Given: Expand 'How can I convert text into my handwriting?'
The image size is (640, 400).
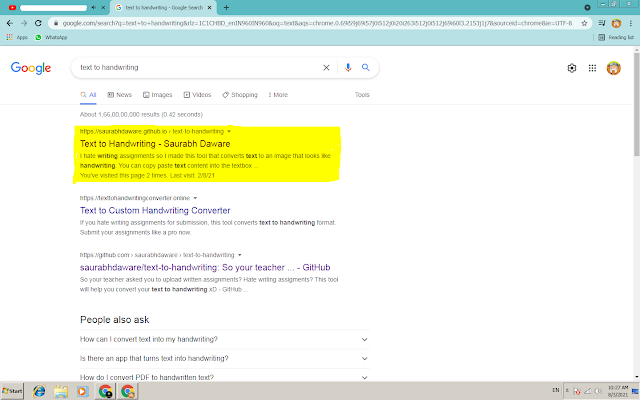Looking at the screenshot, I should tap(225, 339).
